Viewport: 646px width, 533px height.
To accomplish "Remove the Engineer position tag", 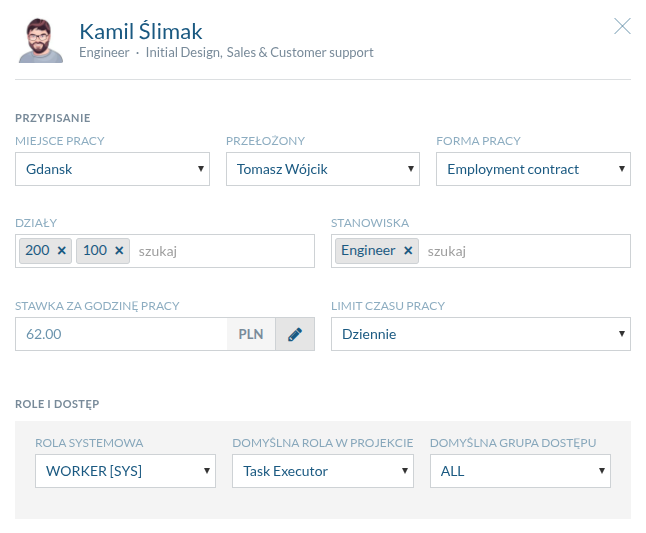I will tap(408, 250).
